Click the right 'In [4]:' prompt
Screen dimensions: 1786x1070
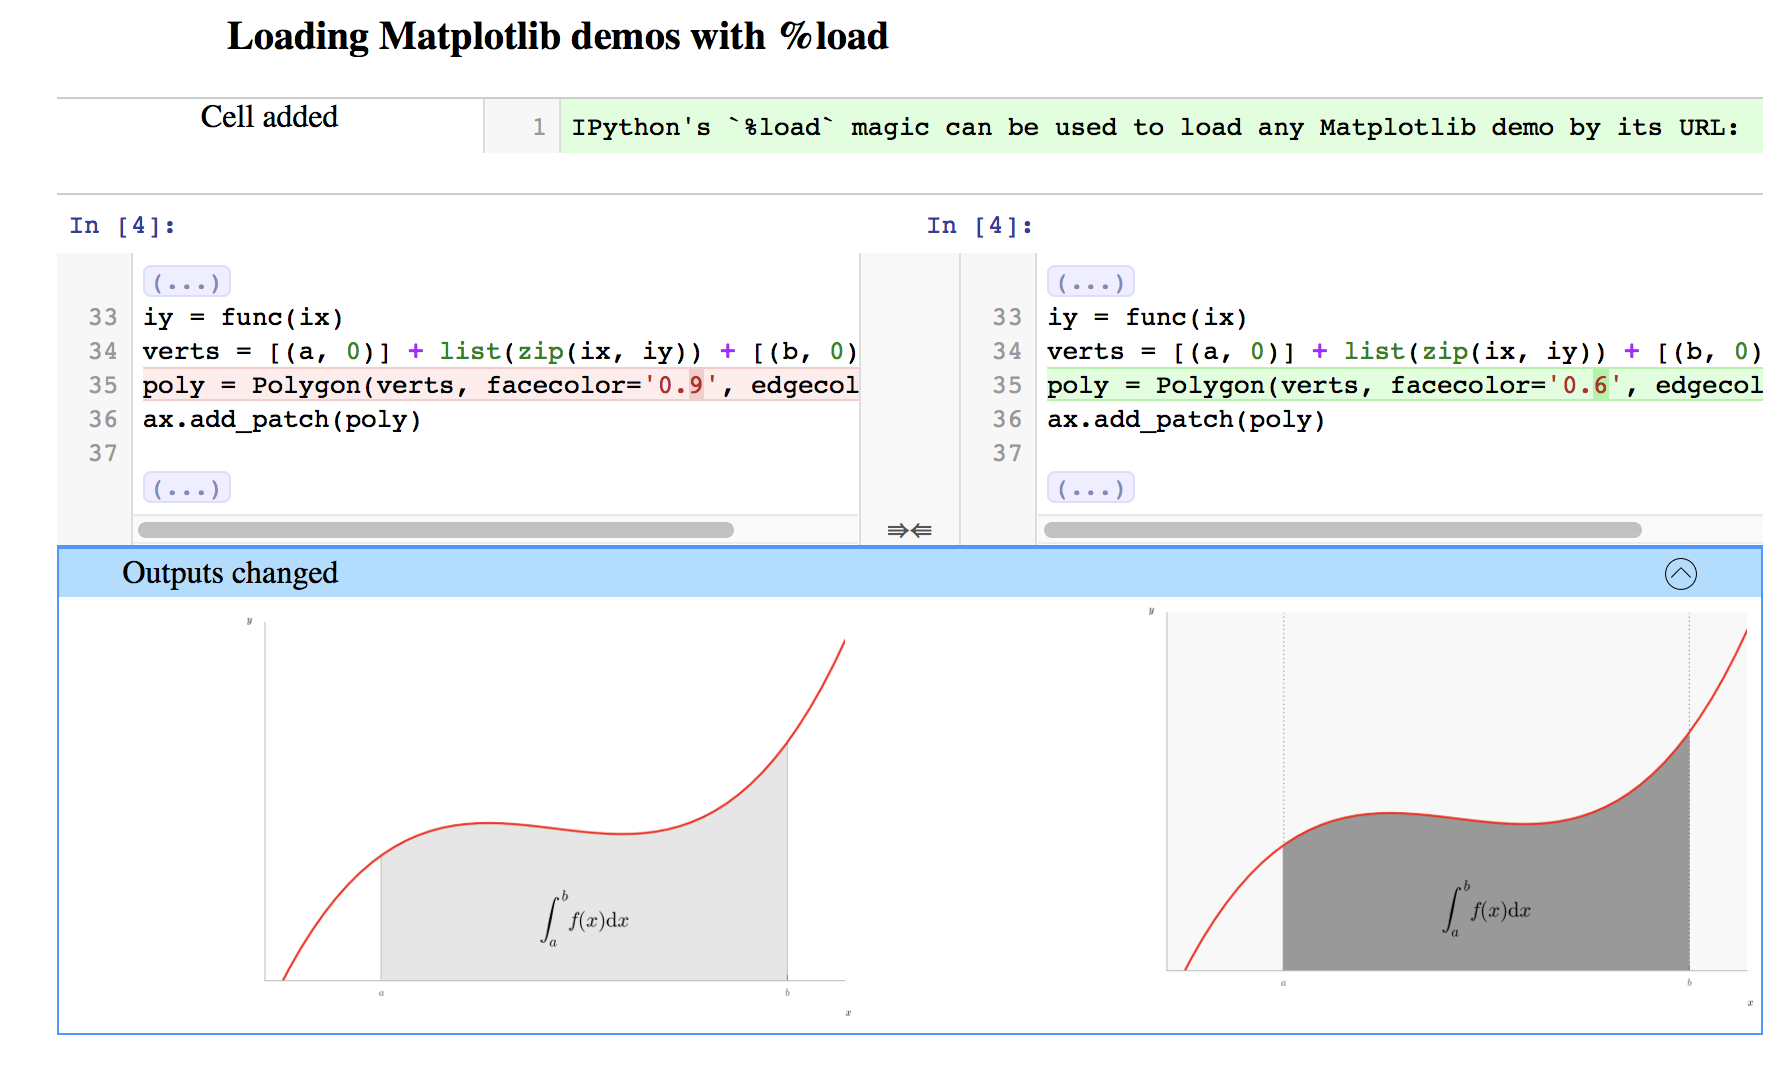(979, 226)
